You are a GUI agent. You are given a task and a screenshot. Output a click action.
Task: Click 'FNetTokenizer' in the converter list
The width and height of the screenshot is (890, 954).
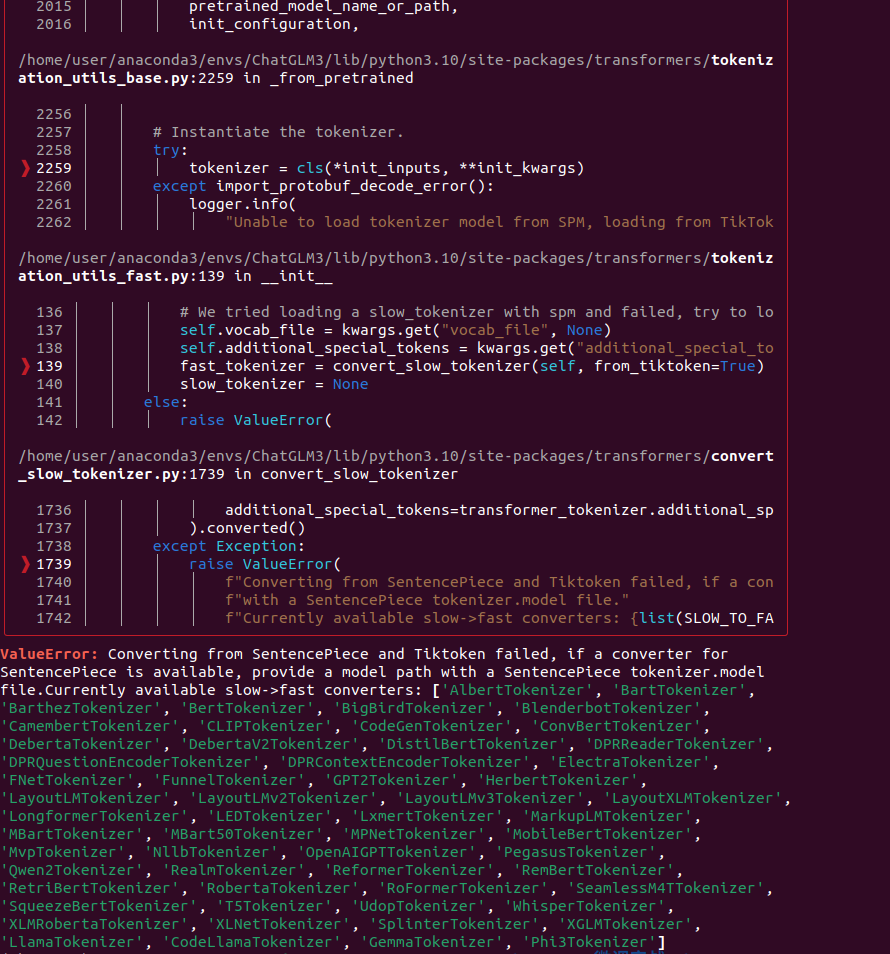tap(67, 780)
